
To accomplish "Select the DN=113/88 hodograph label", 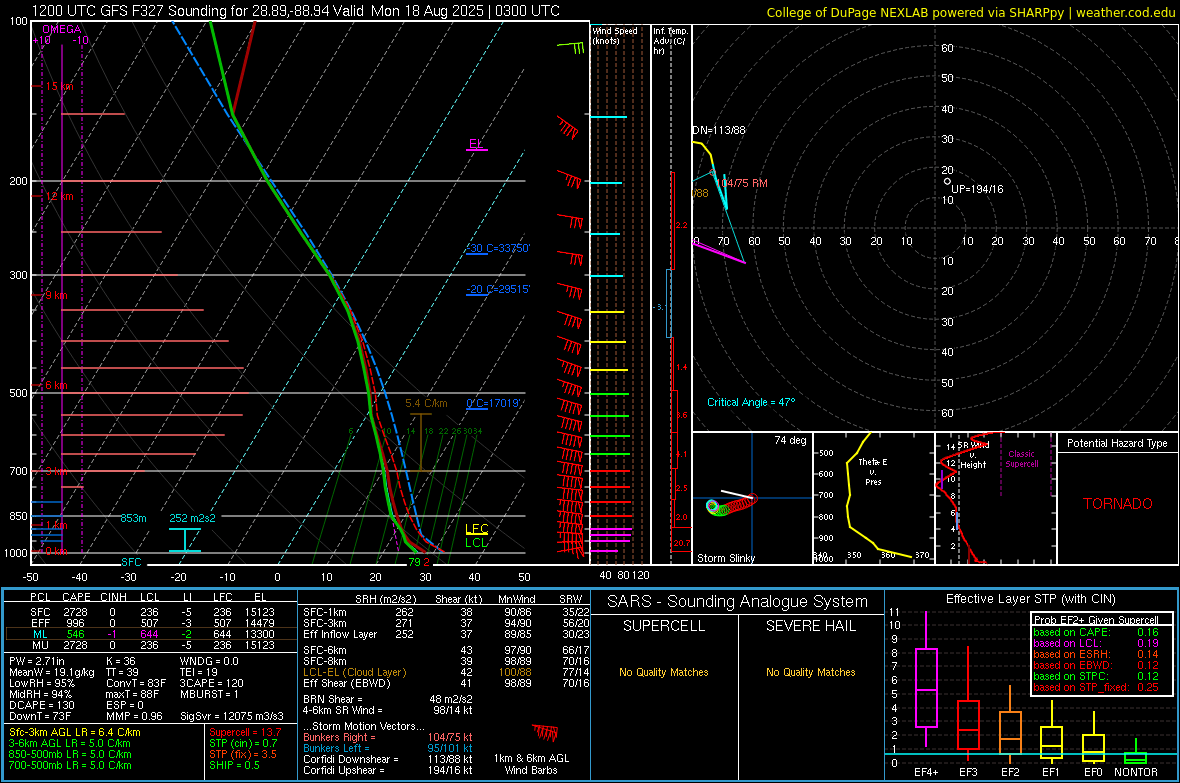I will (719, 130).
